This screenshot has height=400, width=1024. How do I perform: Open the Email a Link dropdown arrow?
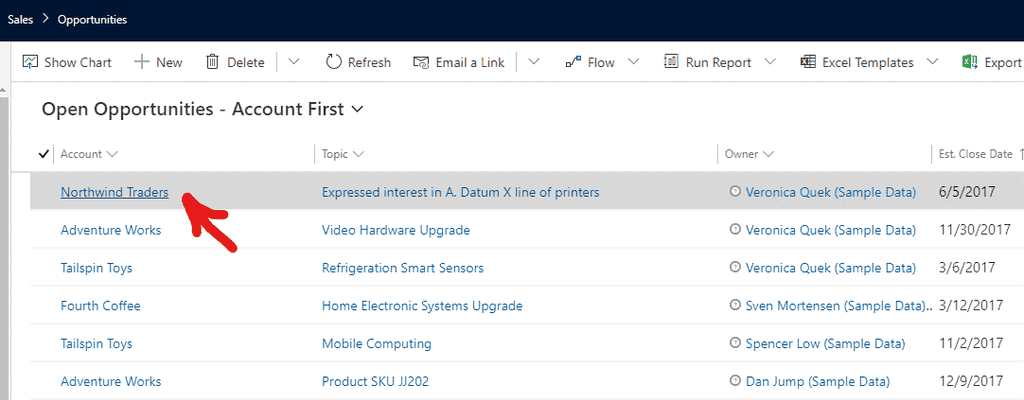click(x=534, y=62)
